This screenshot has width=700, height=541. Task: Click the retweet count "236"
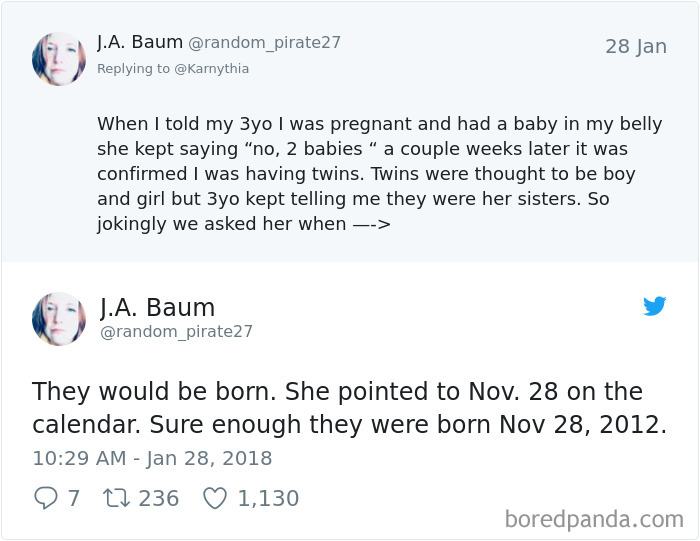(158, 498)
